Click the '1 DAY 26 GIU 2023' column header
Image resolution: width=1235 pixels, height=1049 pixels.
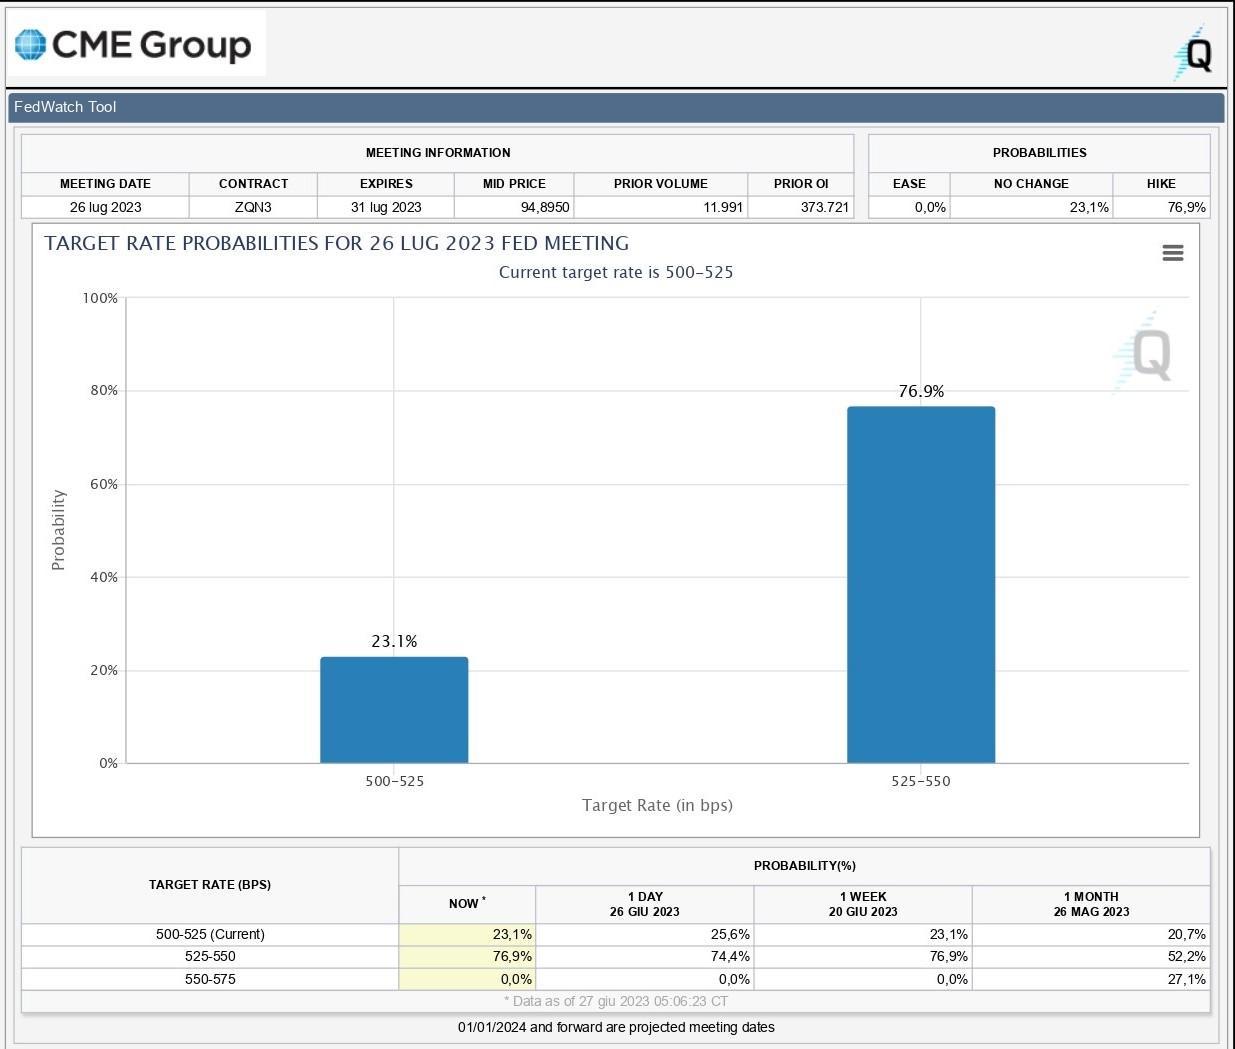point(645,904)
